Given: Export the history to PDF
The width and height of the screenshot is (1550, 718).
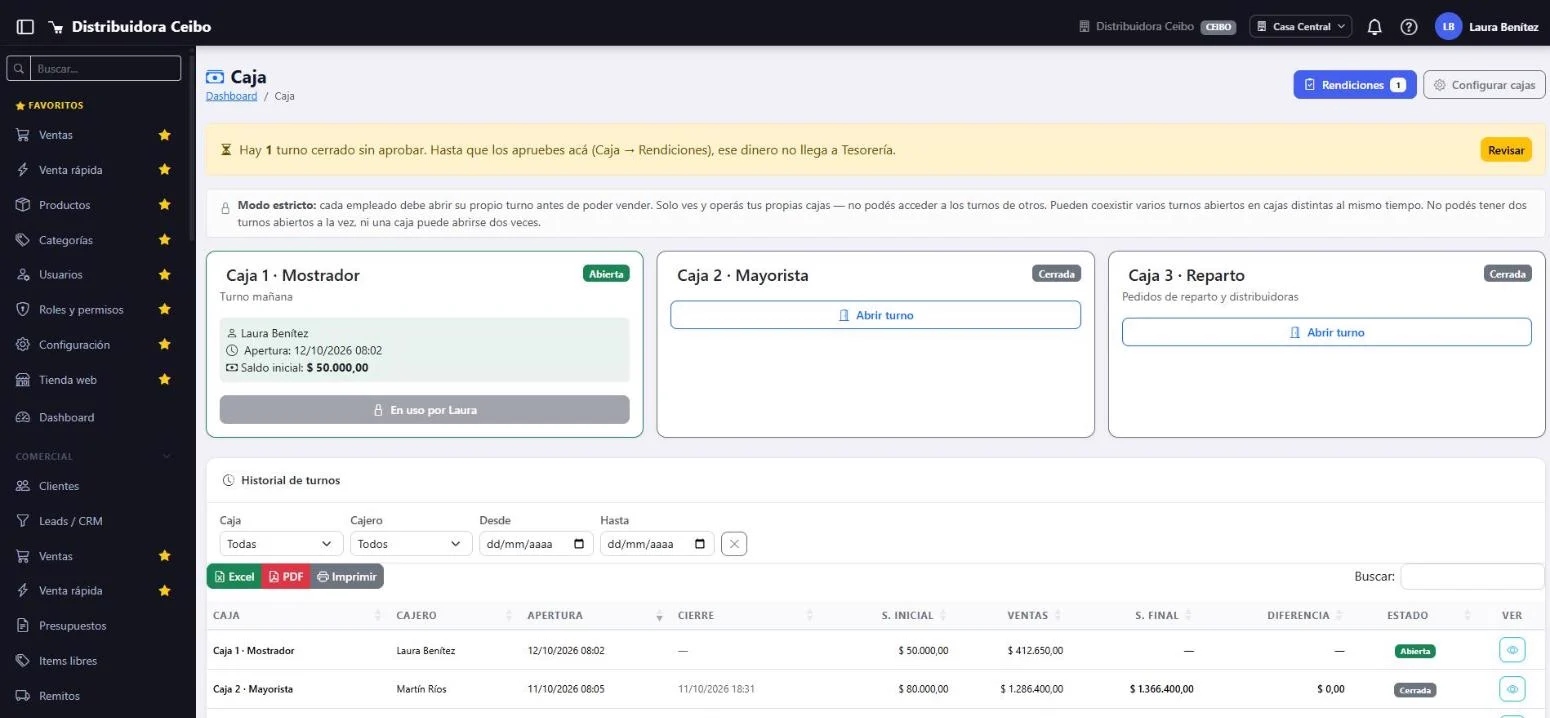Looking at the screenshot, I should tap(286, 576).
